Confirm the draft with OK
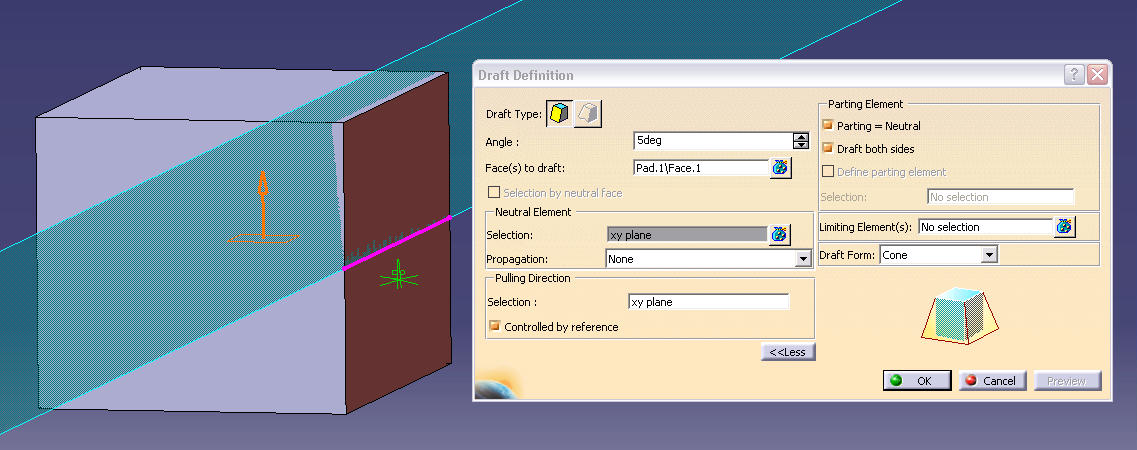 tap(917, 380)
